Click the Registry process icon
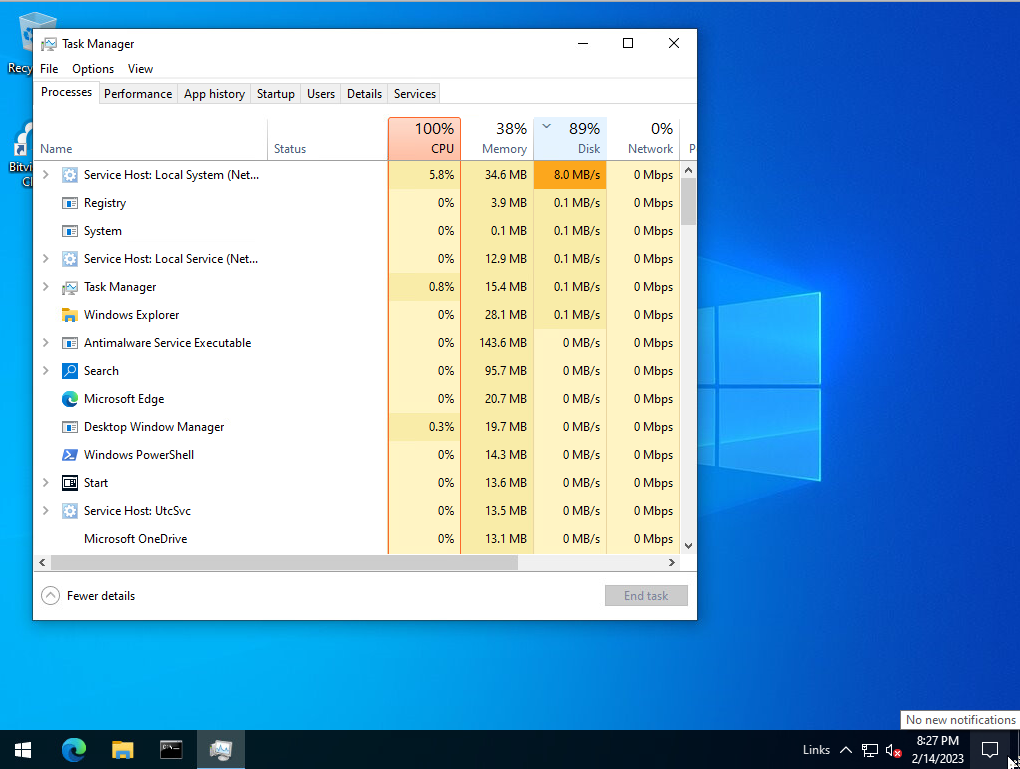Screen dimensions: 1020x769 tap(70, 203)
